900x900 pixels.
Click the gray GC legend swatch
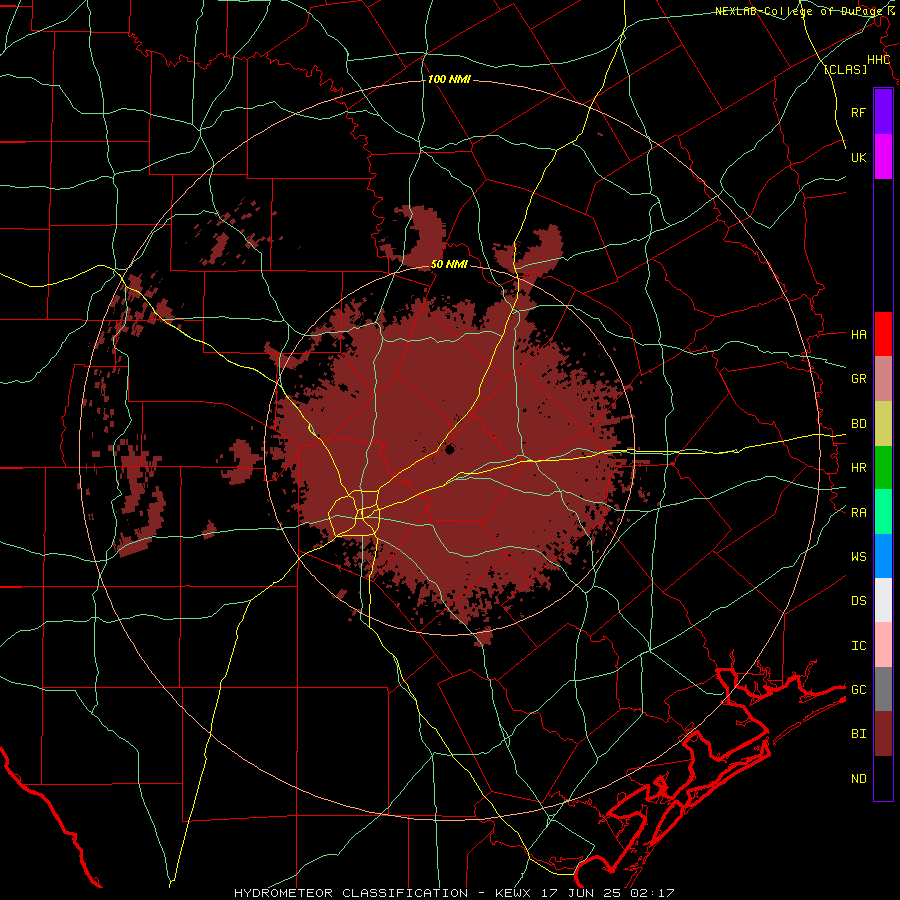(883, 689)
